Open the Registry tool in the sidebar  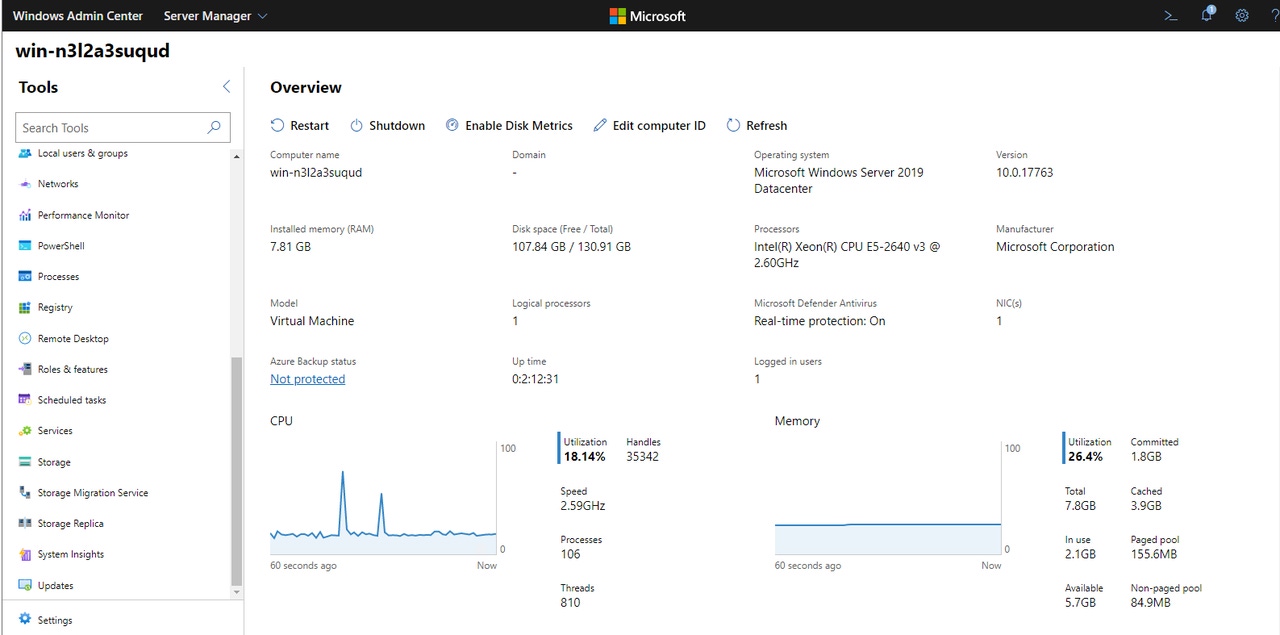click(57, 307)
